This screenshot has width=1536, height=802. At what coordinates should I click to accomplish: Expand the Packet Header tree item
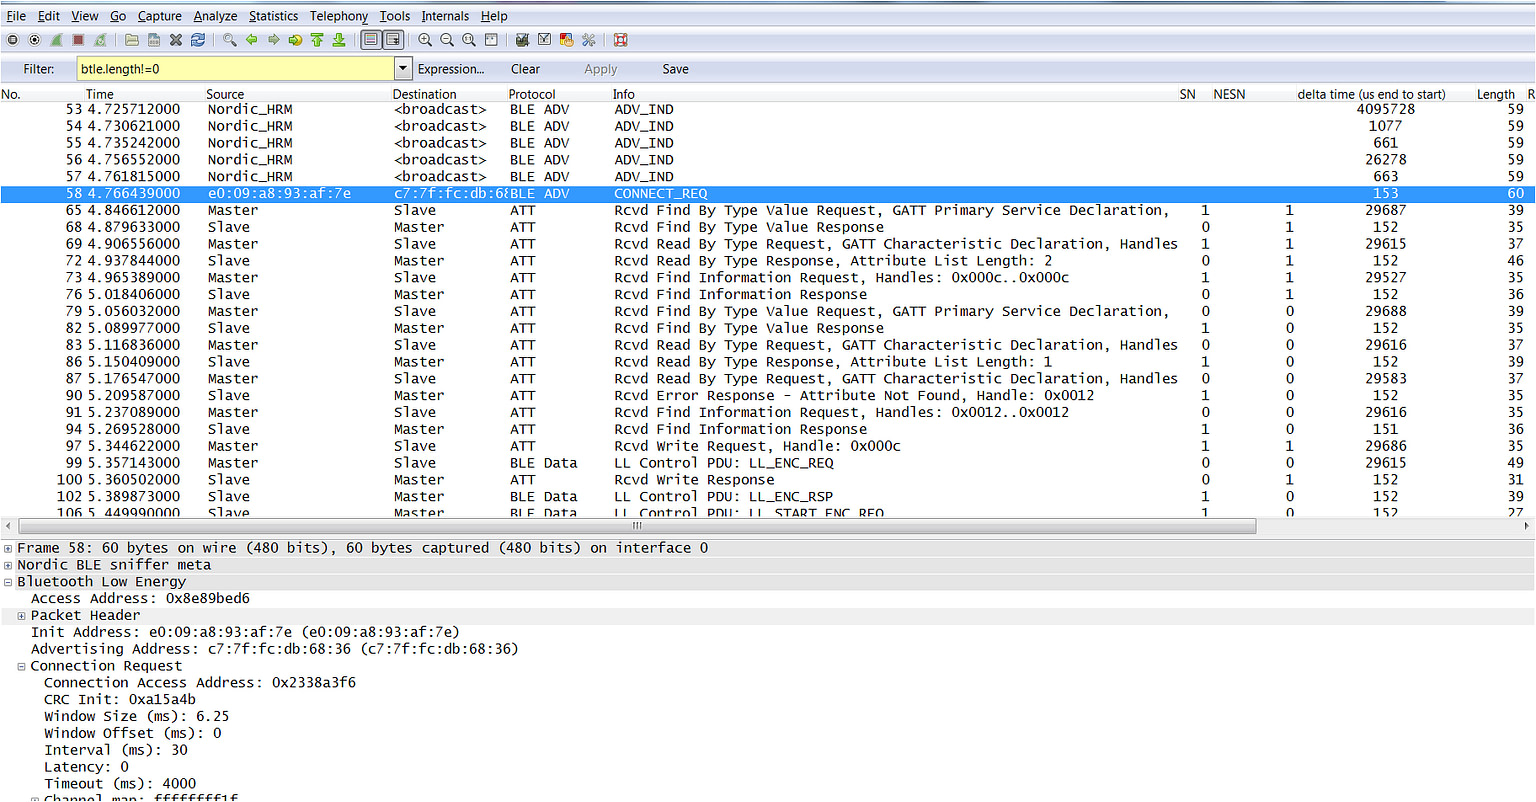[22, 615]
